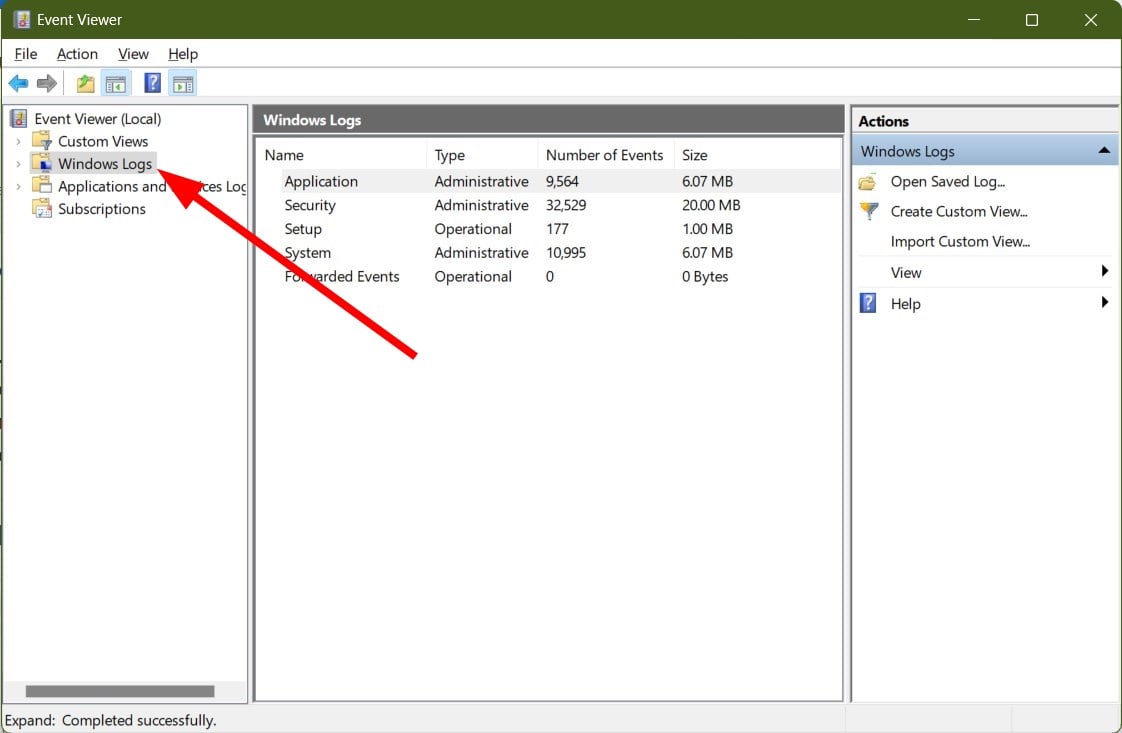Go back with the blue Back arrow

18,84
